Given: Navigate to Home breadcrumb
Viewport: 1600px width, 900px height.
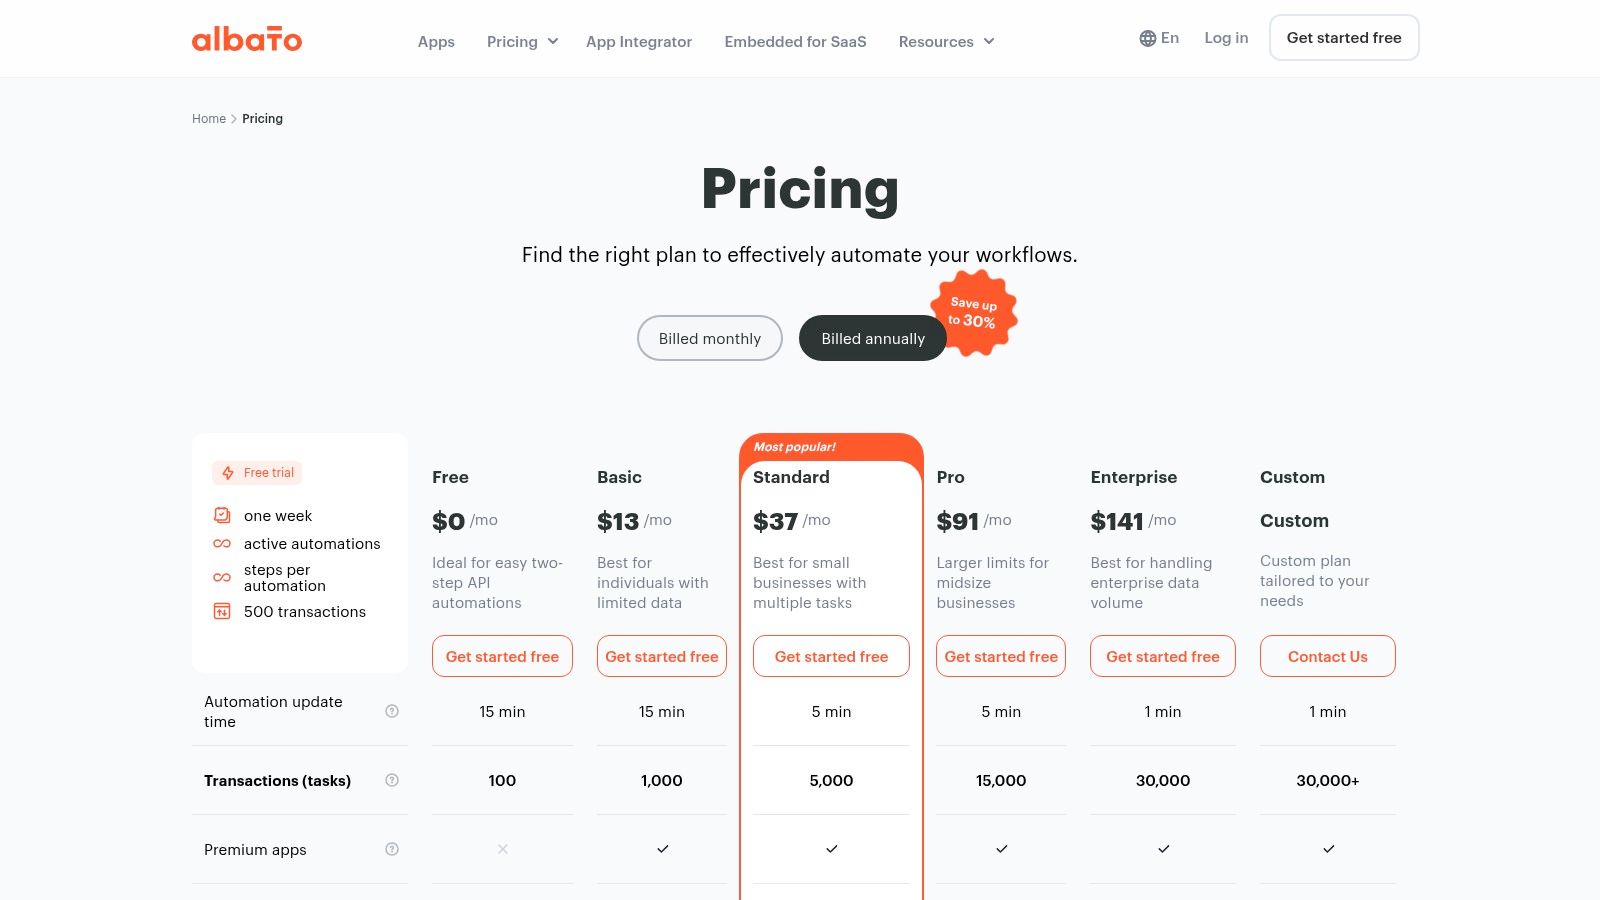Looking at the screenshot, I should click(x=209, y=119).
